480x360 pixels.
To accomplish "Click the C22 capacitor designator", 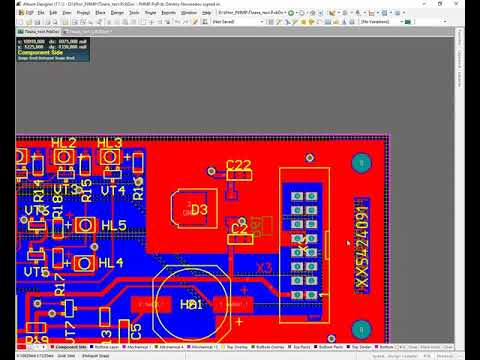I will point(238,165).
